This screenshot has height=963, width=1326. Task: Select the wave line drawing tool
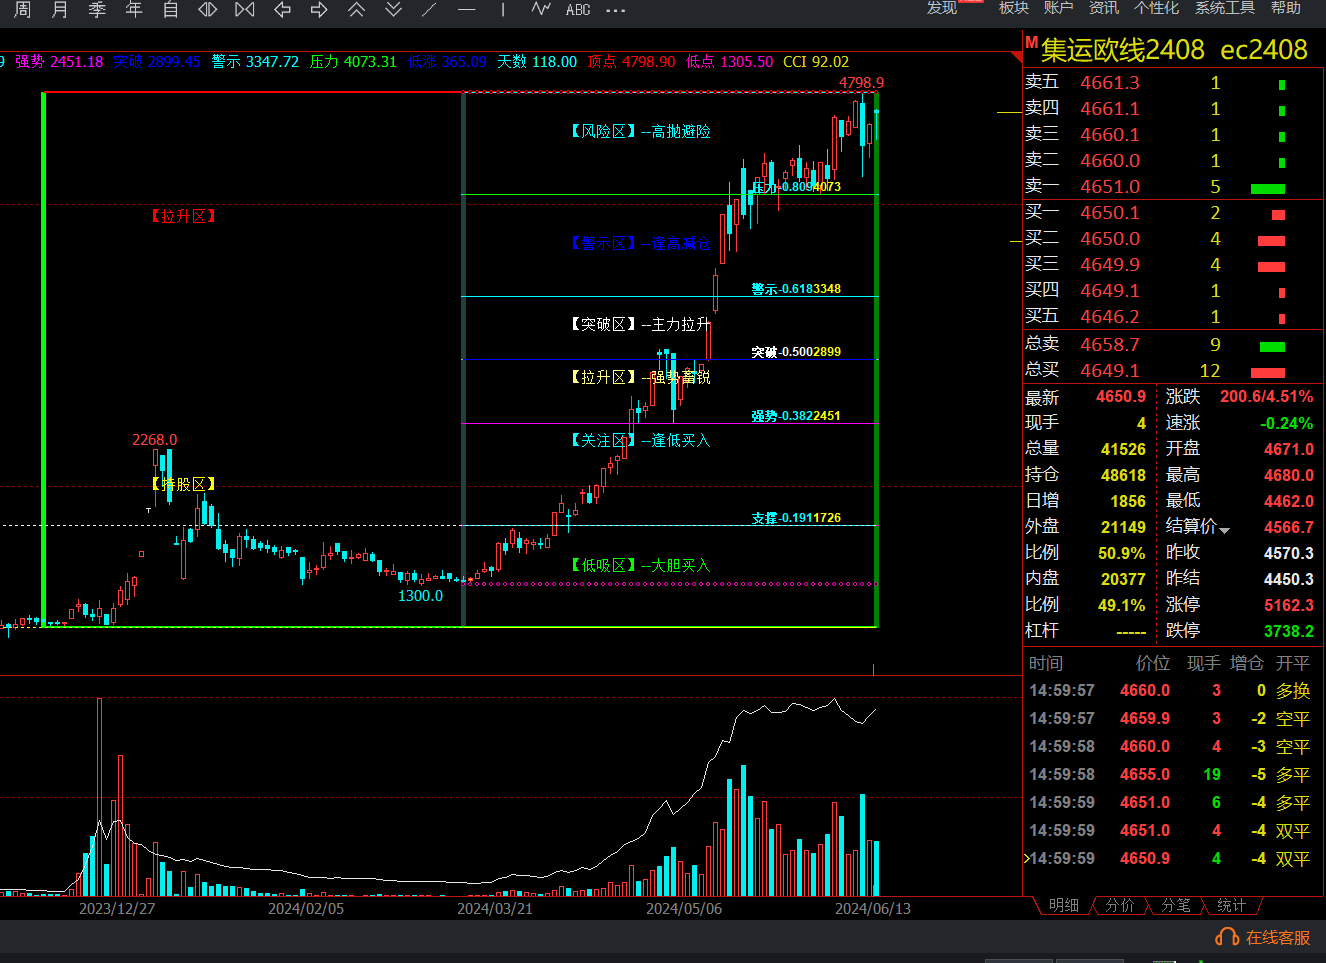541,9
